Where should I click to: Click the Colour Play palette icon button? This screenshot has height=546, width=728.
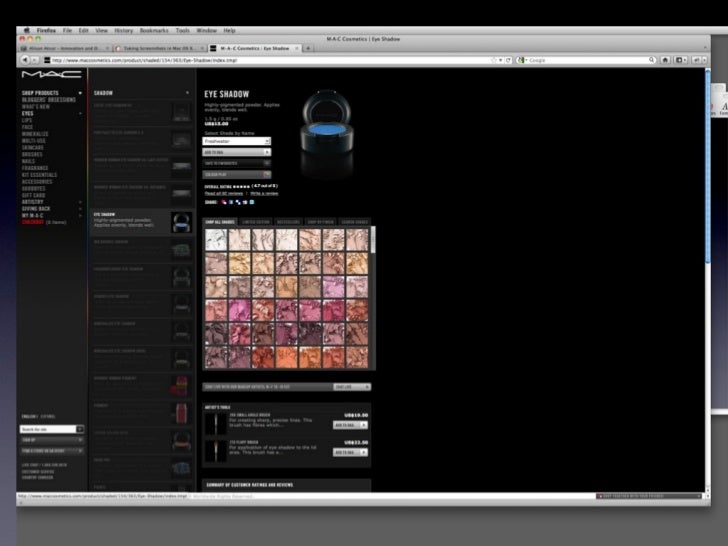point(267,174)
